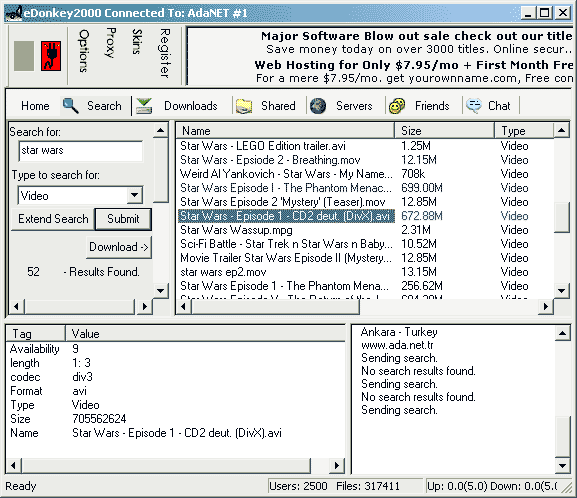The width and height of the screenshot is (577, 498).
Task: Select 'Star Wars - LEGO Edition trailer.avi'
Action: 263,146
